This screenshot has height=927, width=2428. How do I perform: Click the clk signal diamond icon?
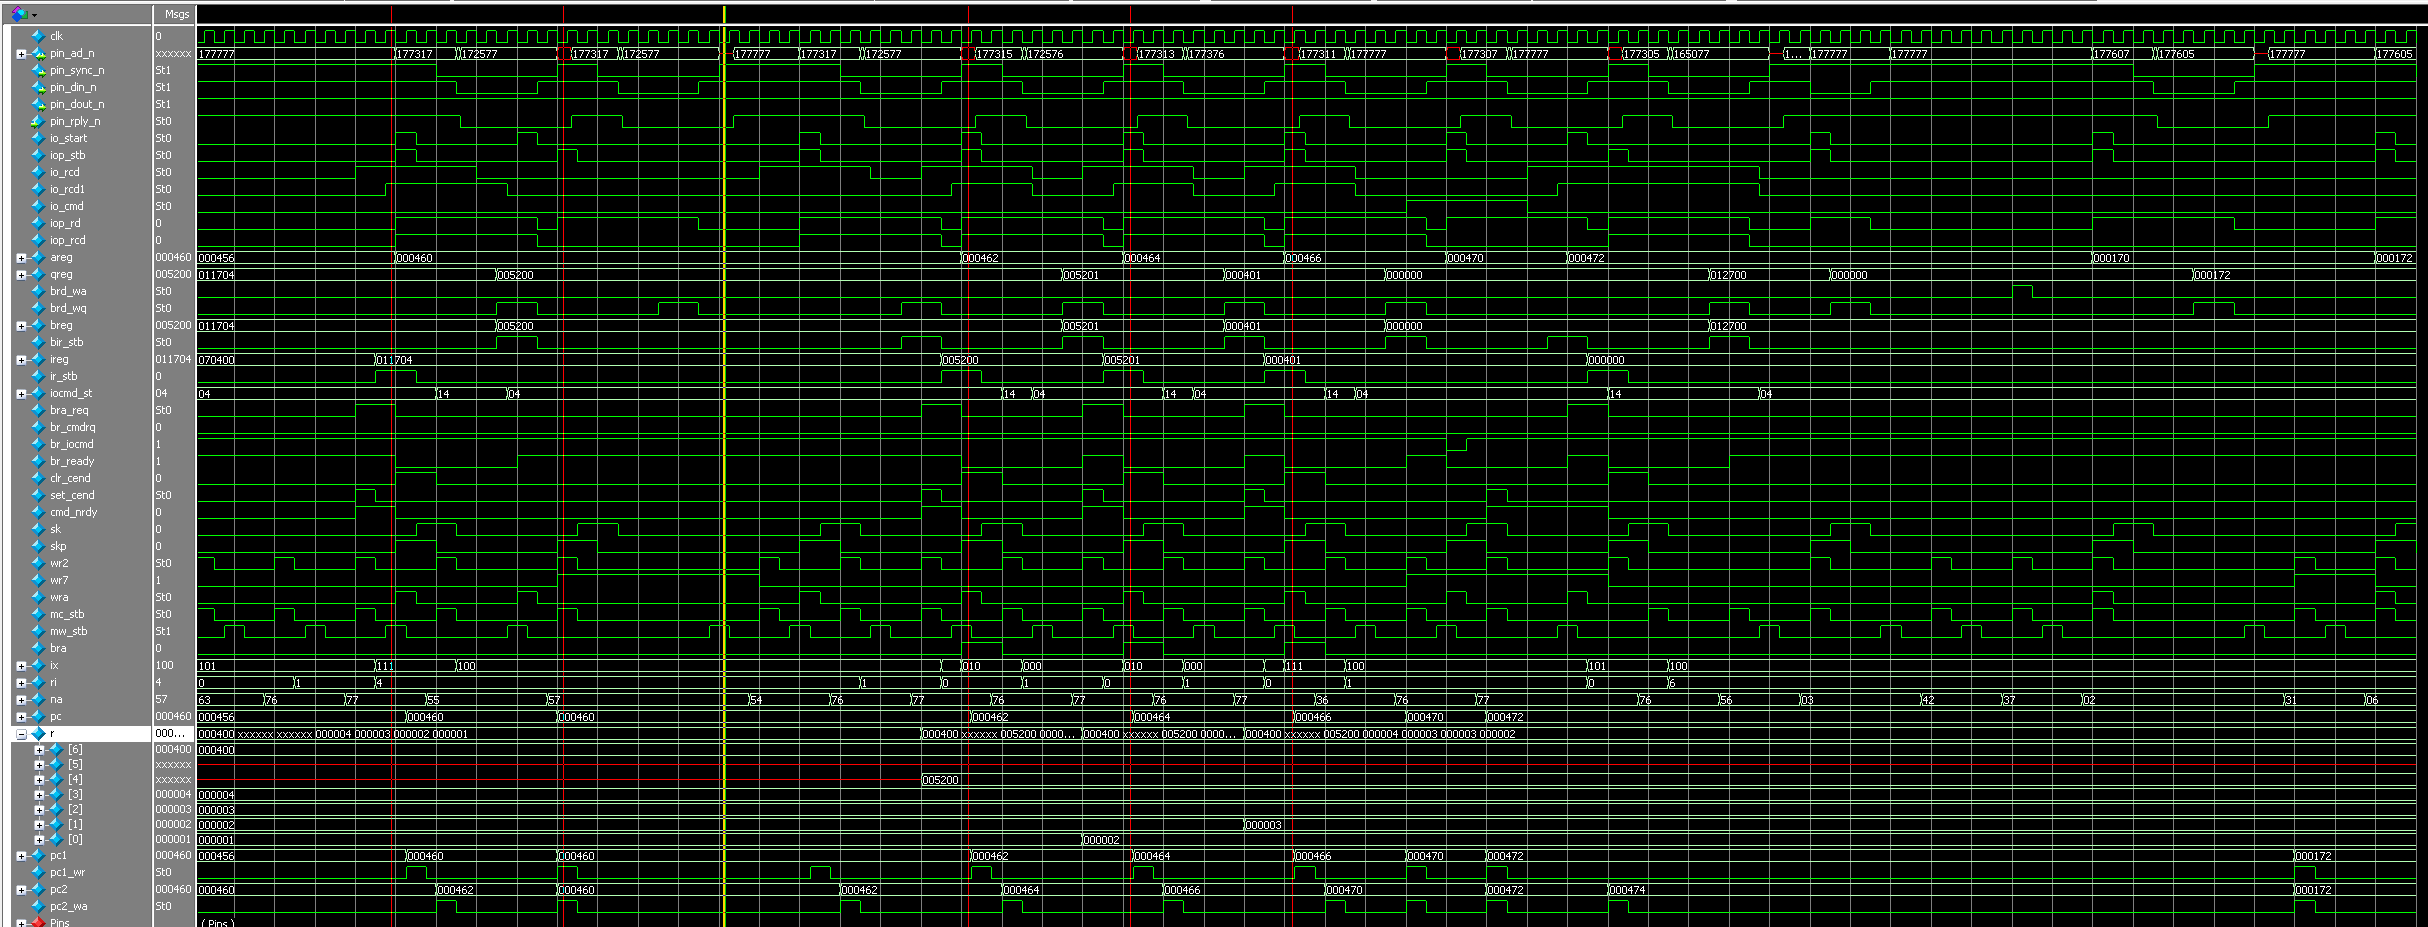(x=38, y=36)
